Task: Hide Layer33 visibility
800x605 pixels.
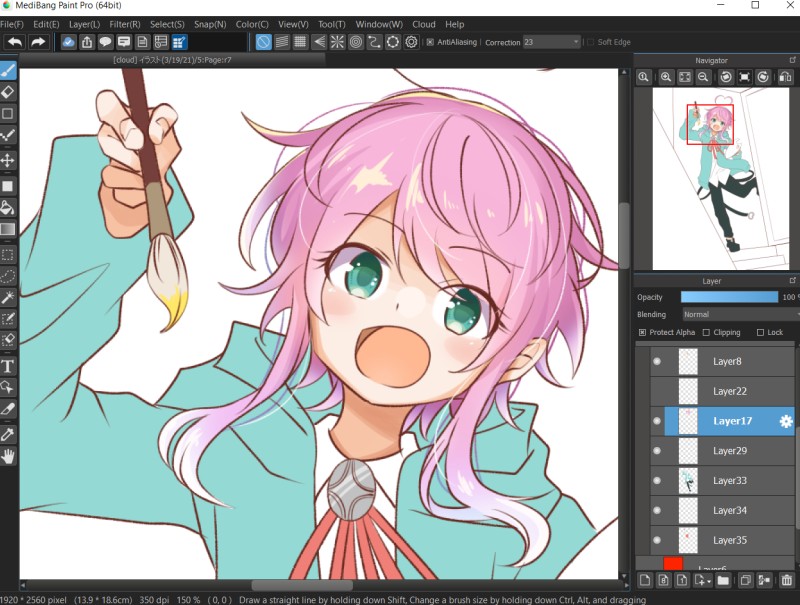Action: 657,481
